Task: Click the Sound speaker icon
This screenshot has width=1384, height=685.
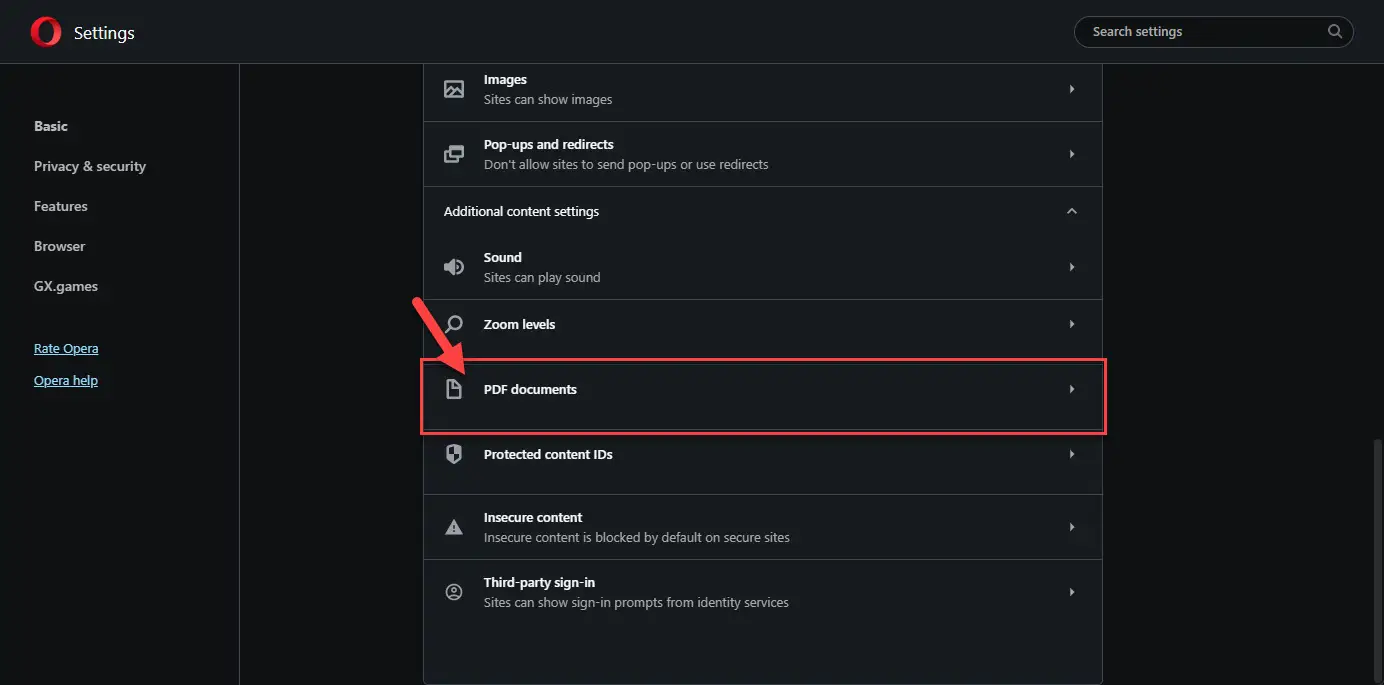Action: 454,267
